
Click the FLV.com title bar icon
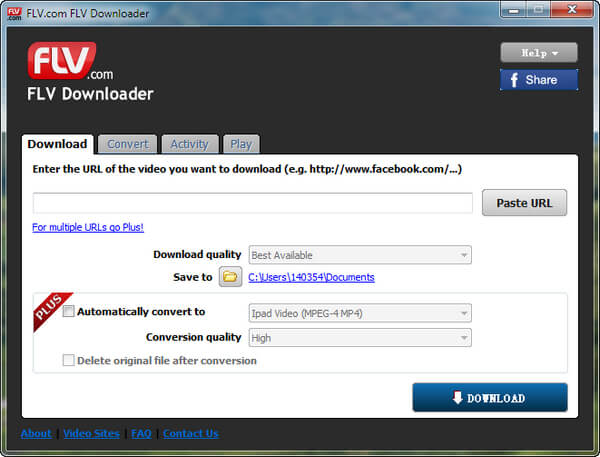tap(15, 13)
